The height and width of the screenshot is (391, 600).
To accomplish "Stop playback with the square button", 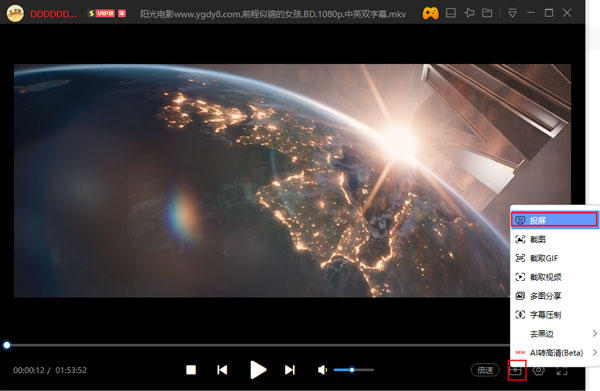I will click(191, 370).
